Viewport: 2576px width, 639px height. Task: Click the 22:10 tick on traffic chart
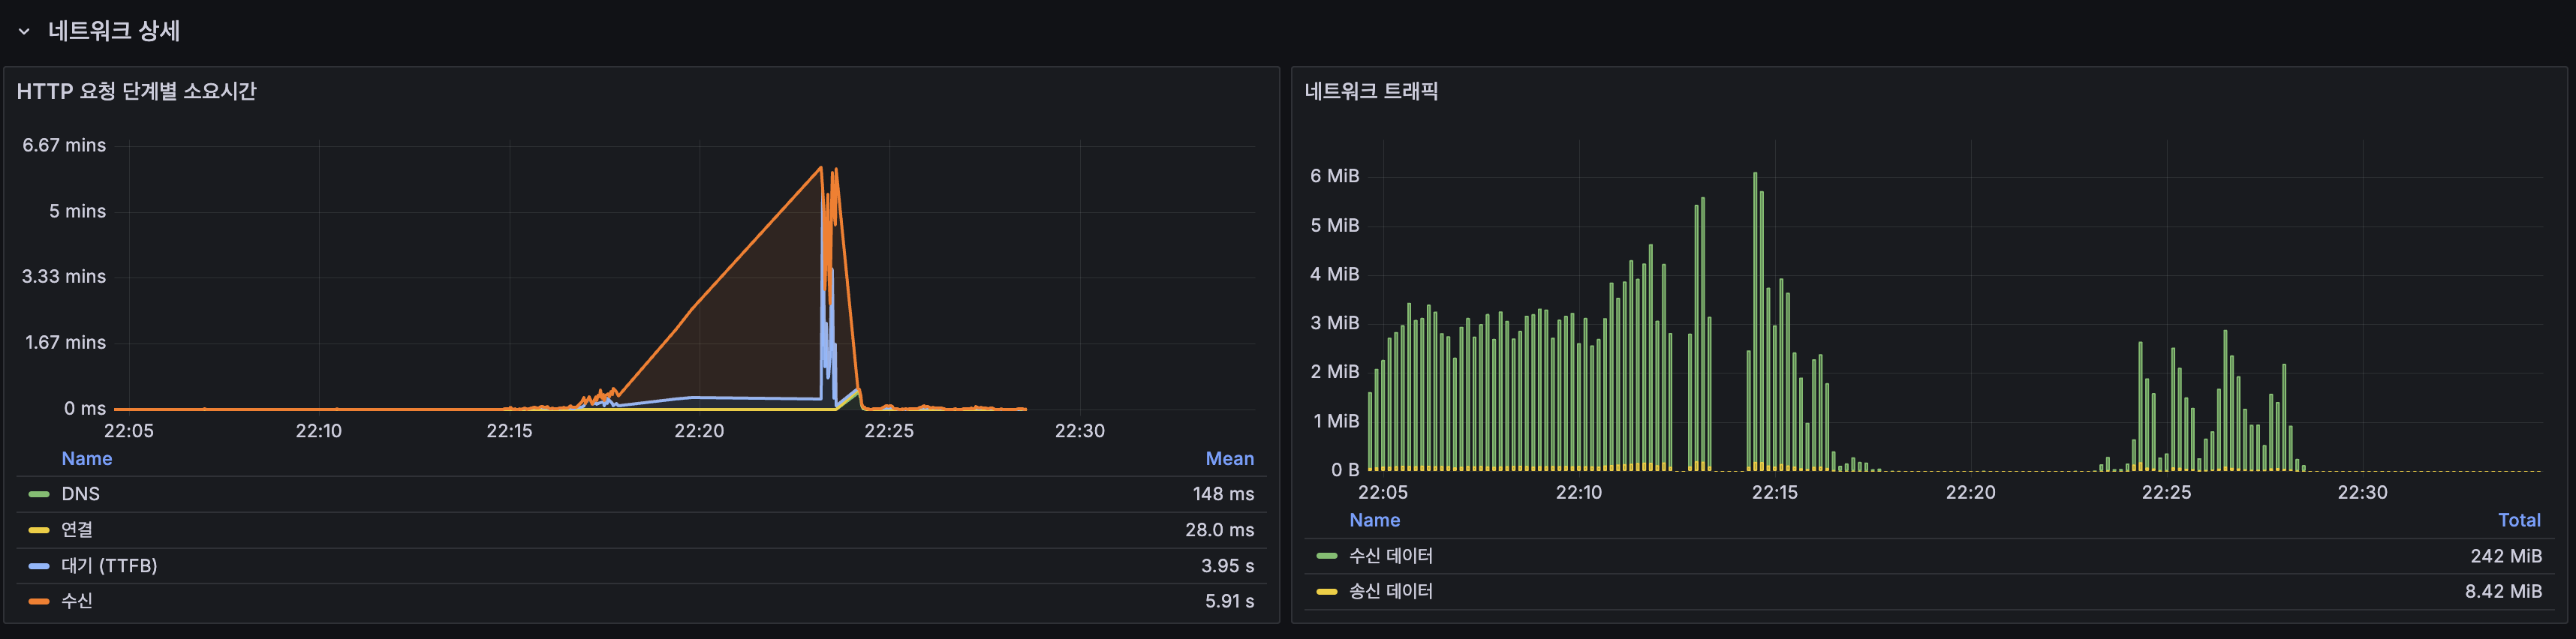click(1579, 493)
